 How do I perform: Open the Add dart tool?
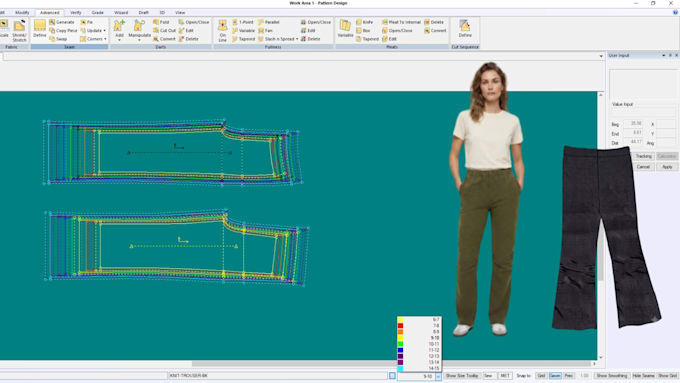pyautogui.click(x=119, y=30)
